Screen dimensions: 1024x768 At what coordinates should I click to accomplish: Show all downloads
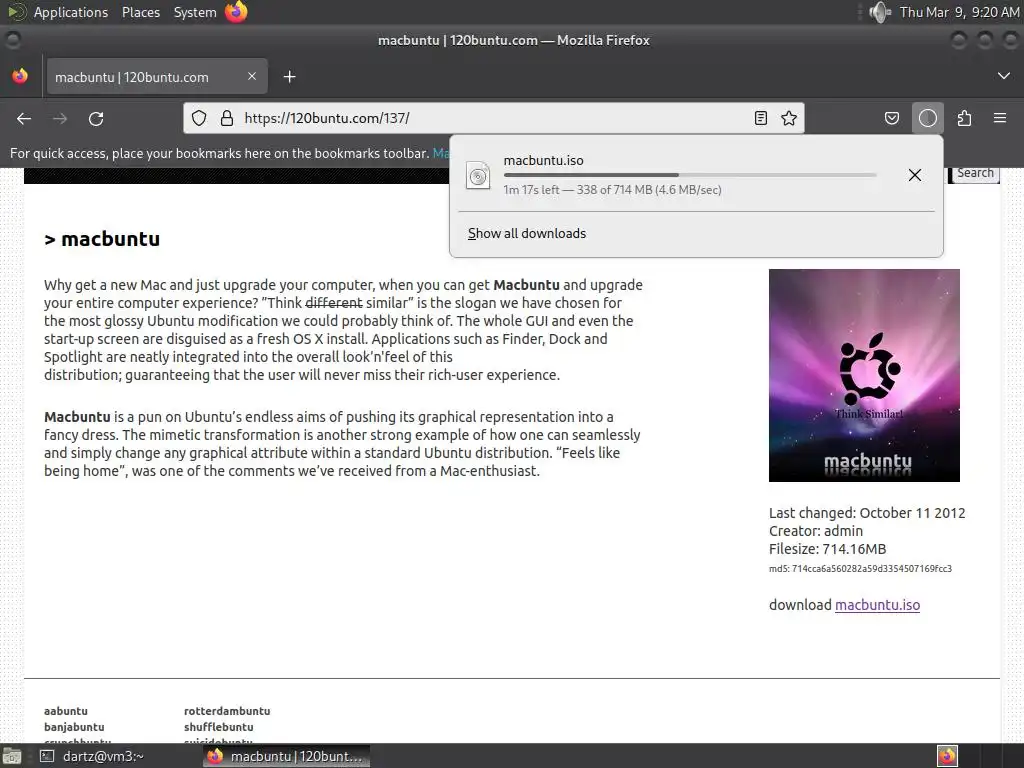pos(526,234)
